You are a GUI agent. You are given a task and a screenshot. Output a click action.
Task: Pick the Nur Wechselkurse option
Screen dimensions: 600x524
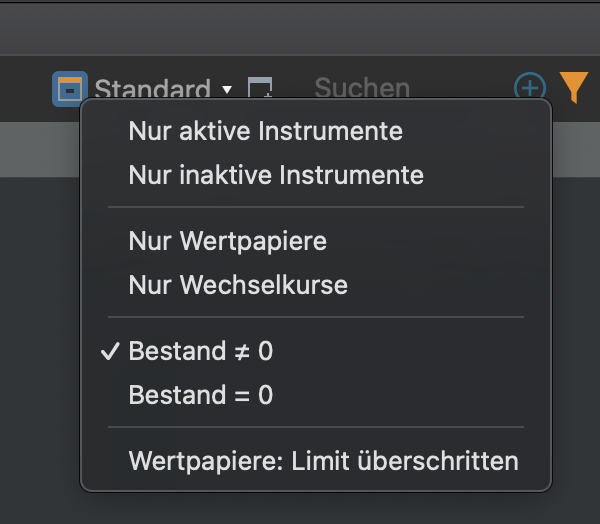click(x=238, y=285)
